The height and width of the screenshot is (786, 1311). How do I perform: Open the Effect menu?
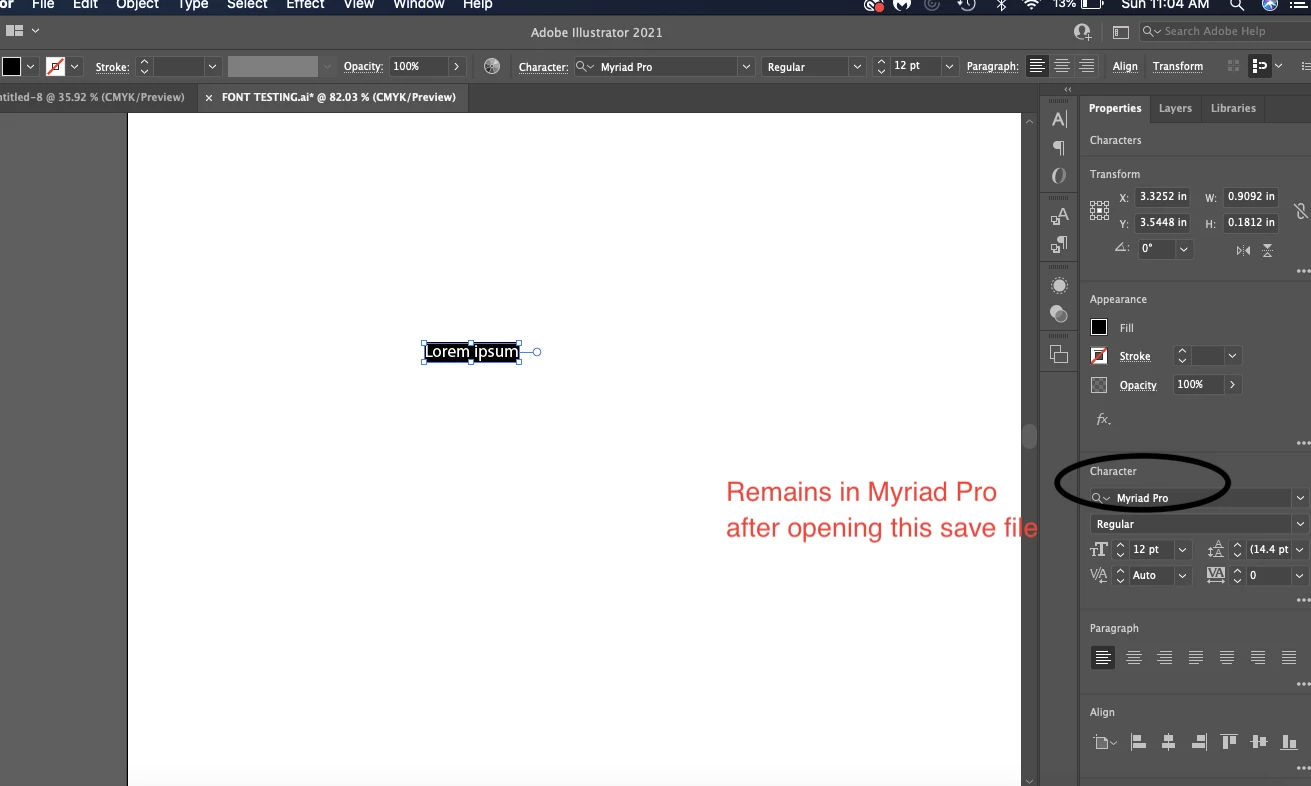[306, 5]
